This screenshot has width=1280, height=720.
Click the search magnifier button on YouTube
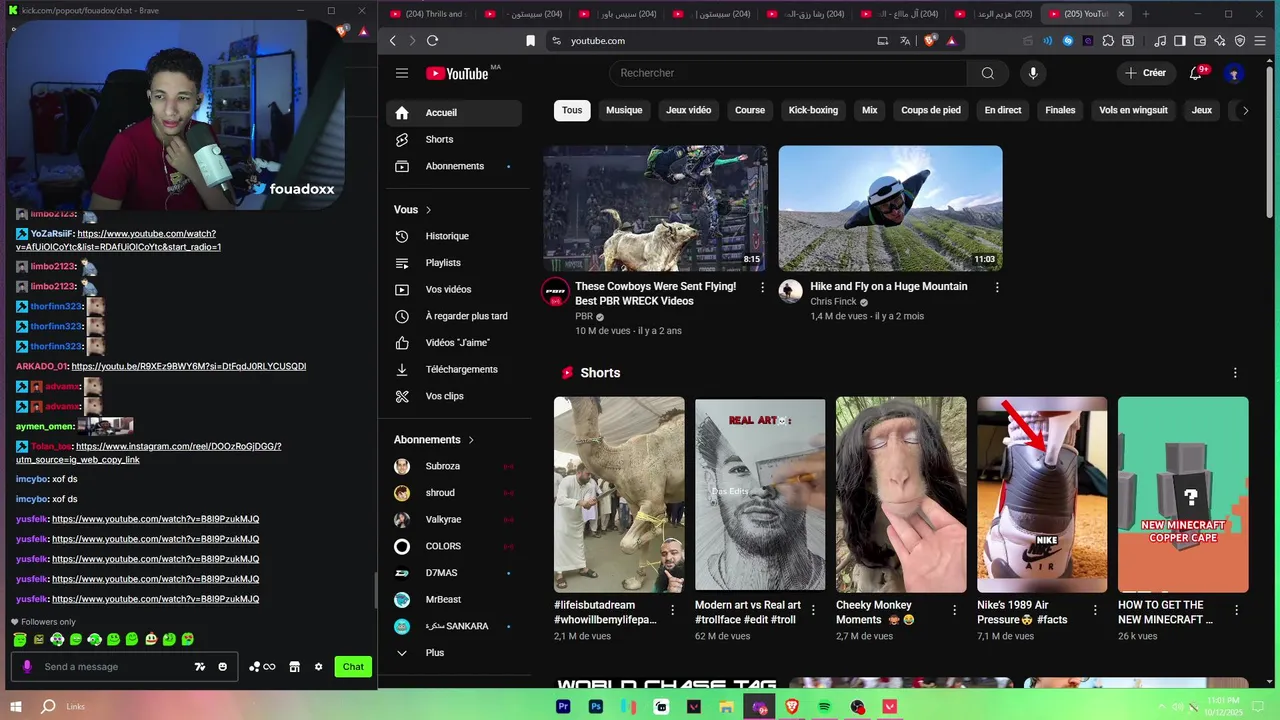click(x=988, y=73)
